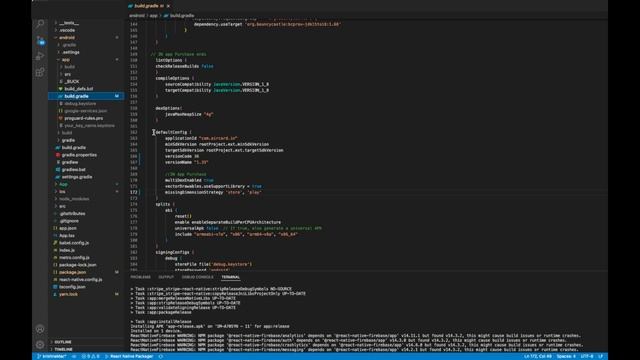
Task: Click the build.gradle breadcrumb segment
Action: (x=182, y=16)
